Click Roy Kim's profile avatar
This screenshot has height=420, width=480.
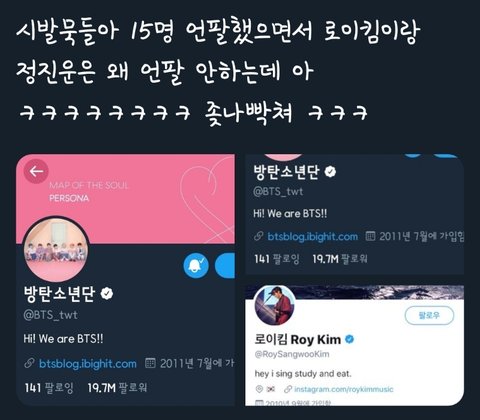coord(275,305)
